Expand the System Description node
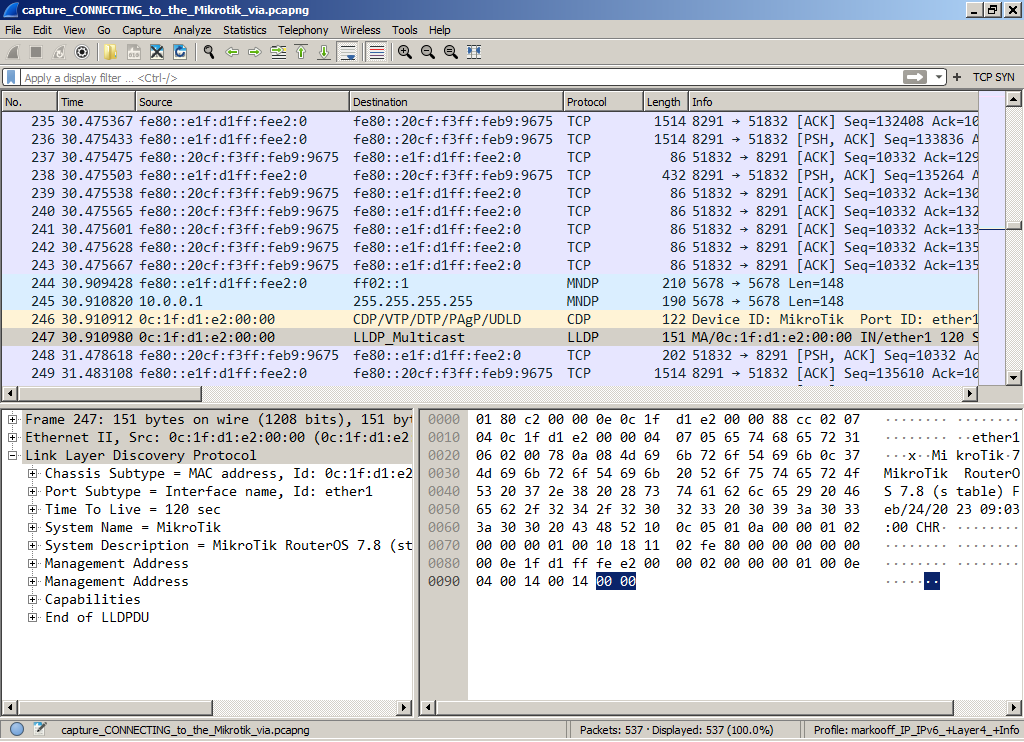 tap(32, 545)
